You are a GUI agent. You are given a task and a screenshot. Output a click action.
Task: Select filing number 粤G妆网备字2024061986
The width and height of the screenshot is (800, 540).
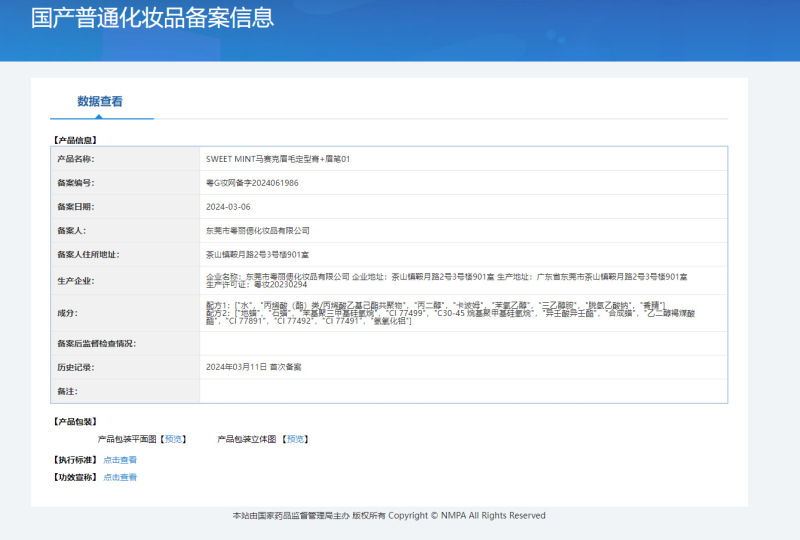click(252, 183)
